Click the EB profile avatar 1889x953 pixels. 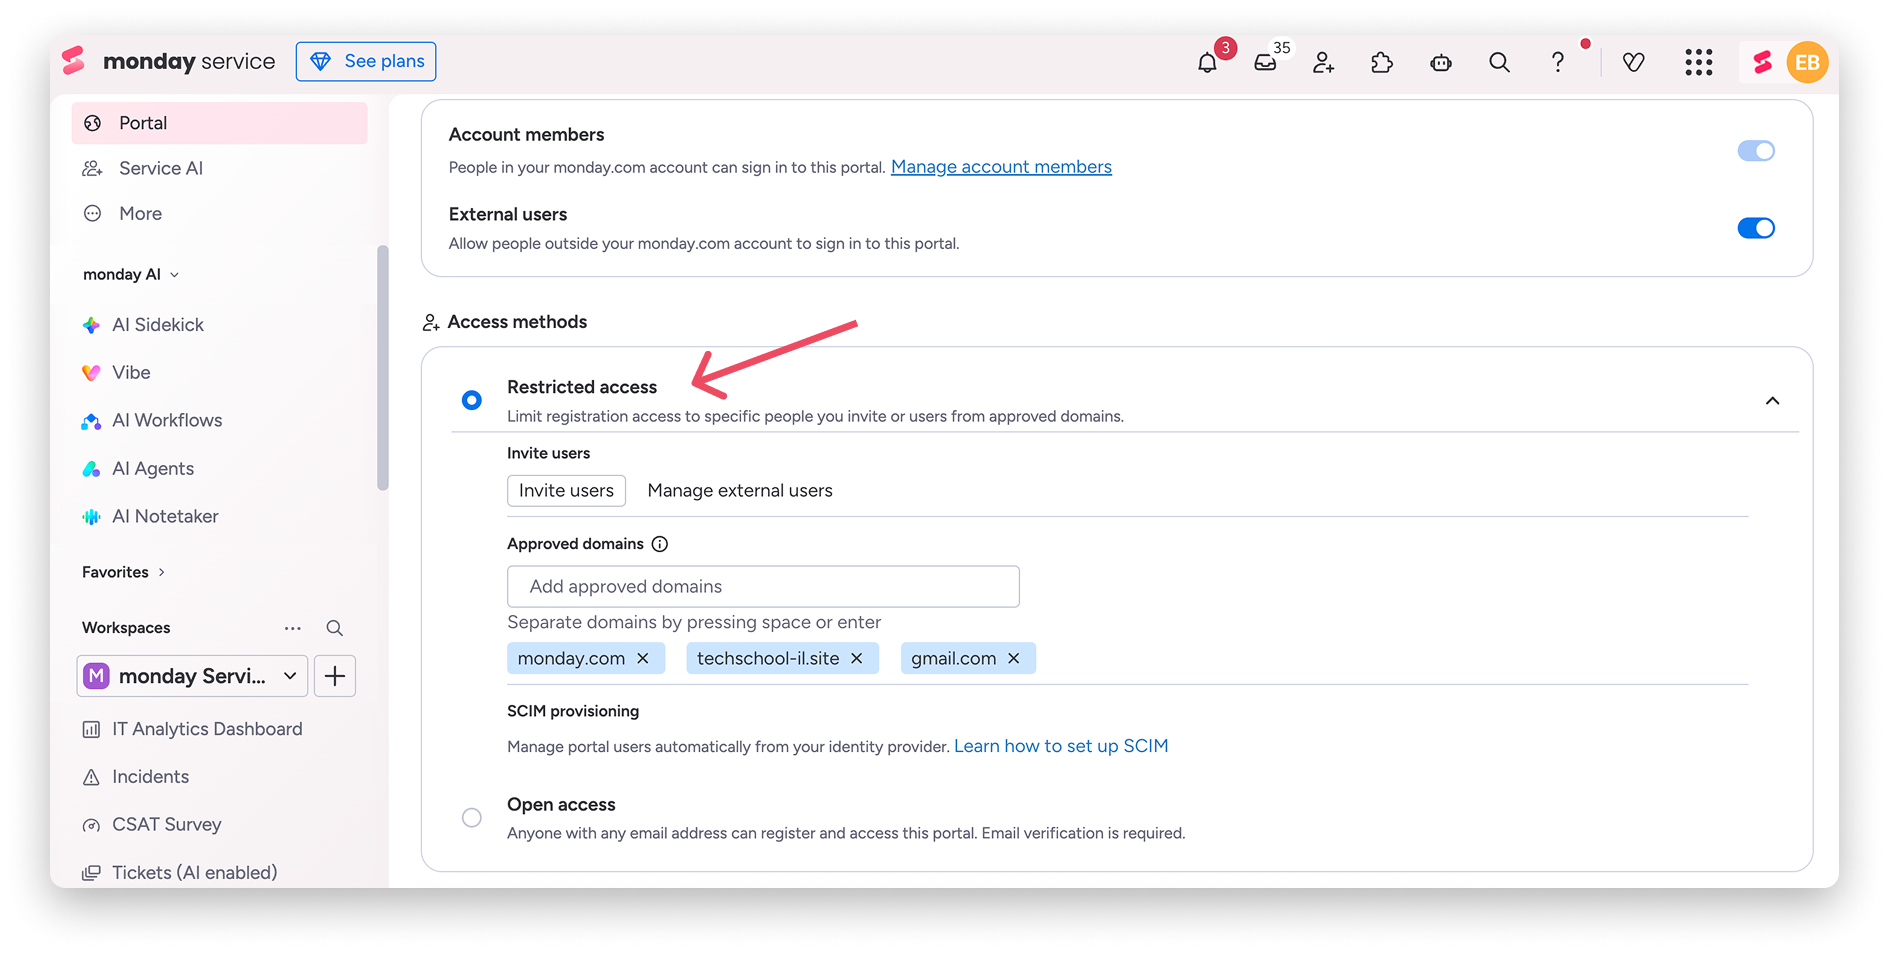tap(1807, 62)
